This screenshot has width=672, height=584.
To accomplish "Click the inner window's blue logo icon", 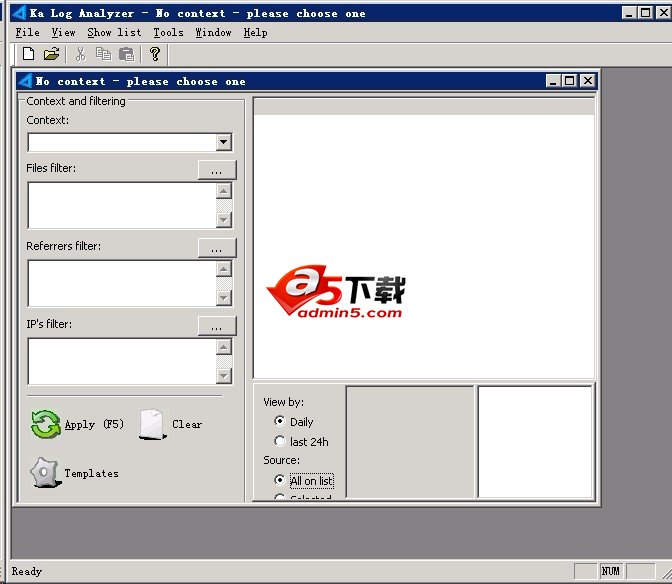I will click(x=25, y=81).
